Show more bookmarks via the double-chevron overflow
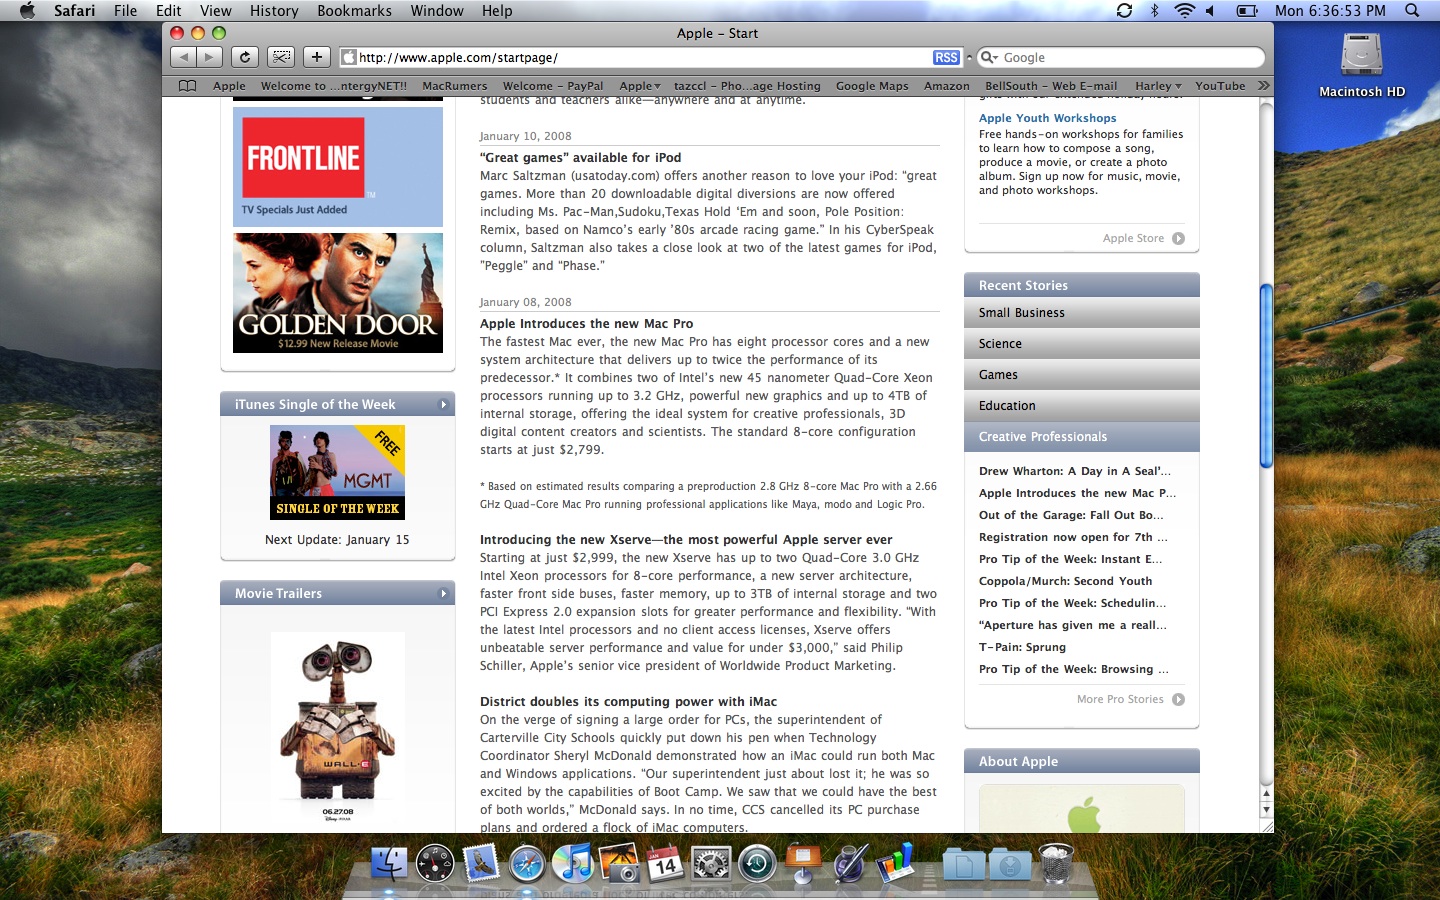 click(x=1264, y=86)
